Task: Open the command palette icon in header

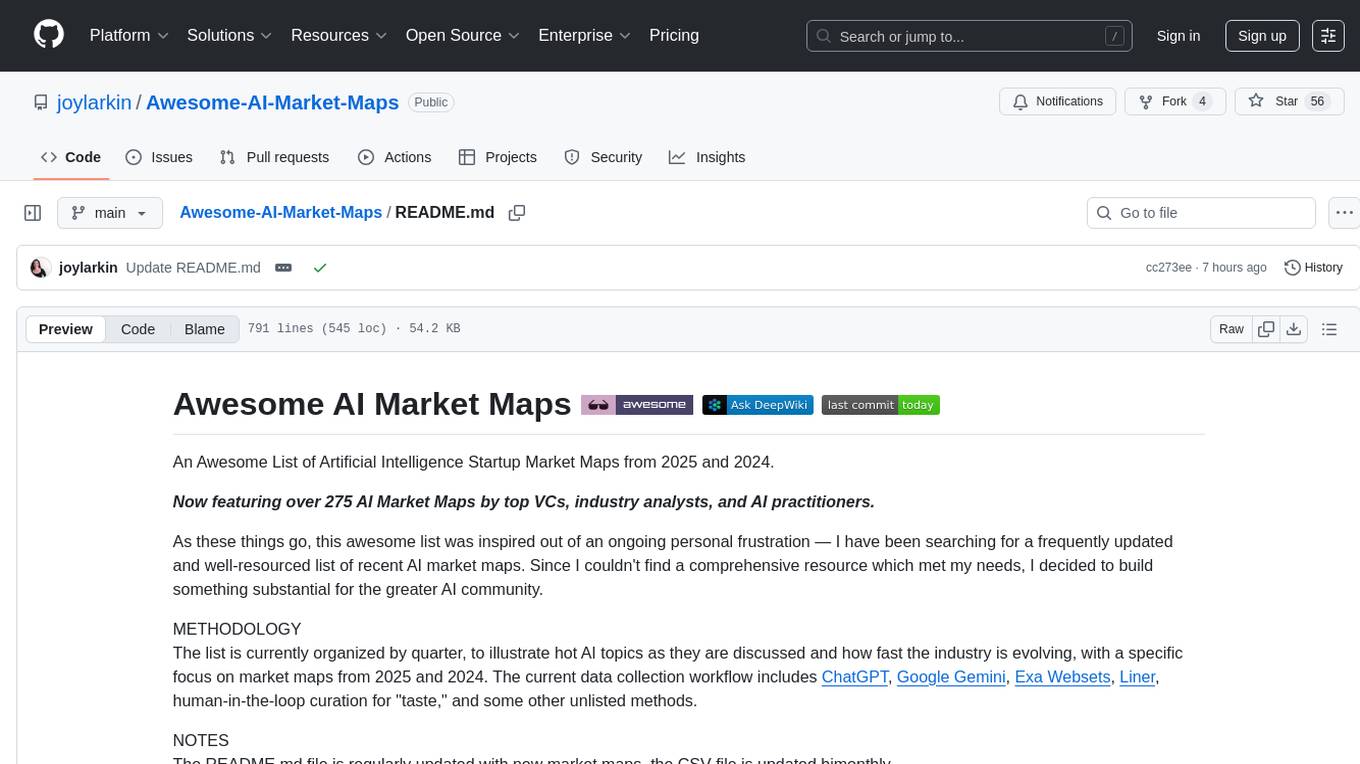Action: pyautogui.click(x=1328, y=35)
